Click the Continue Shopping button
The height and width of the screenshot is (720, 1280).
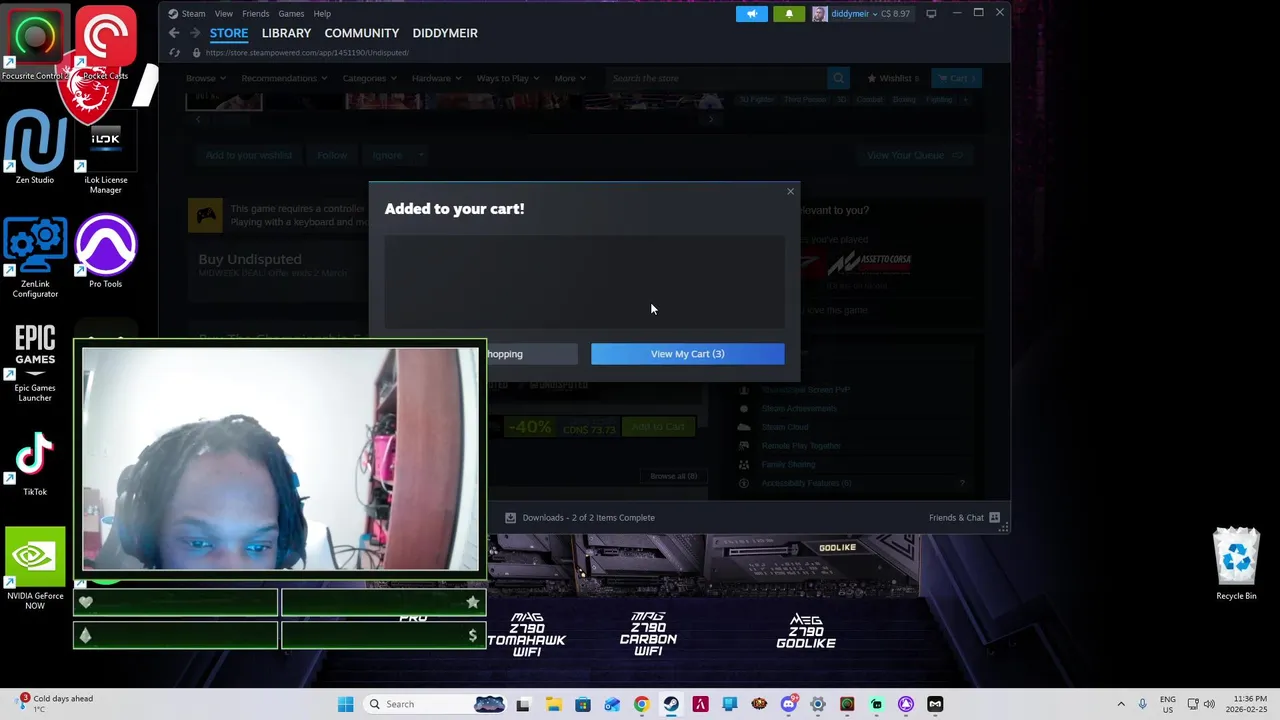click(x=531, y=354)
